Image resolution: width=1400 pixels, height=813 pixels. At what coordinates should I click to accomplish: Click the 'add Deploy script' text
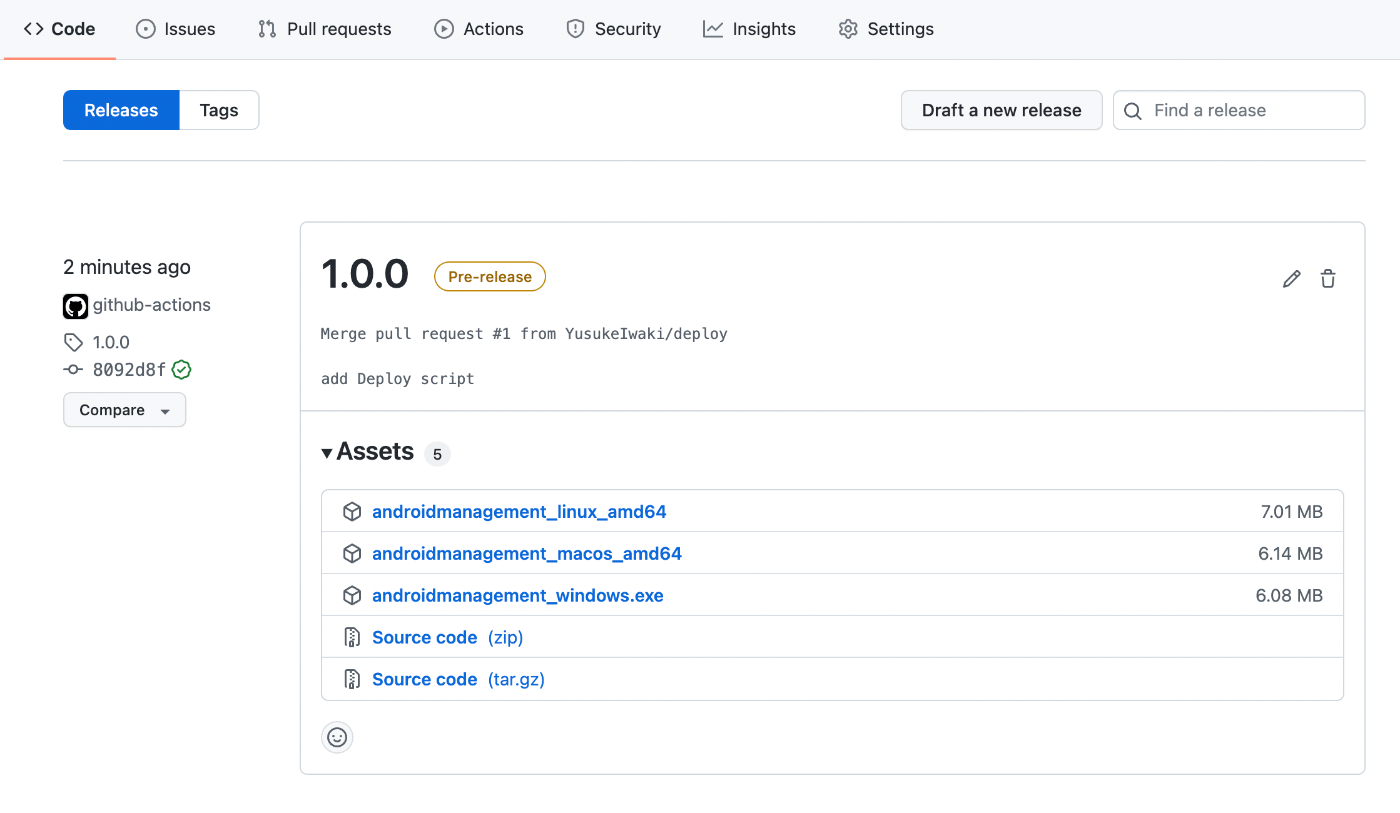point(398,379)
